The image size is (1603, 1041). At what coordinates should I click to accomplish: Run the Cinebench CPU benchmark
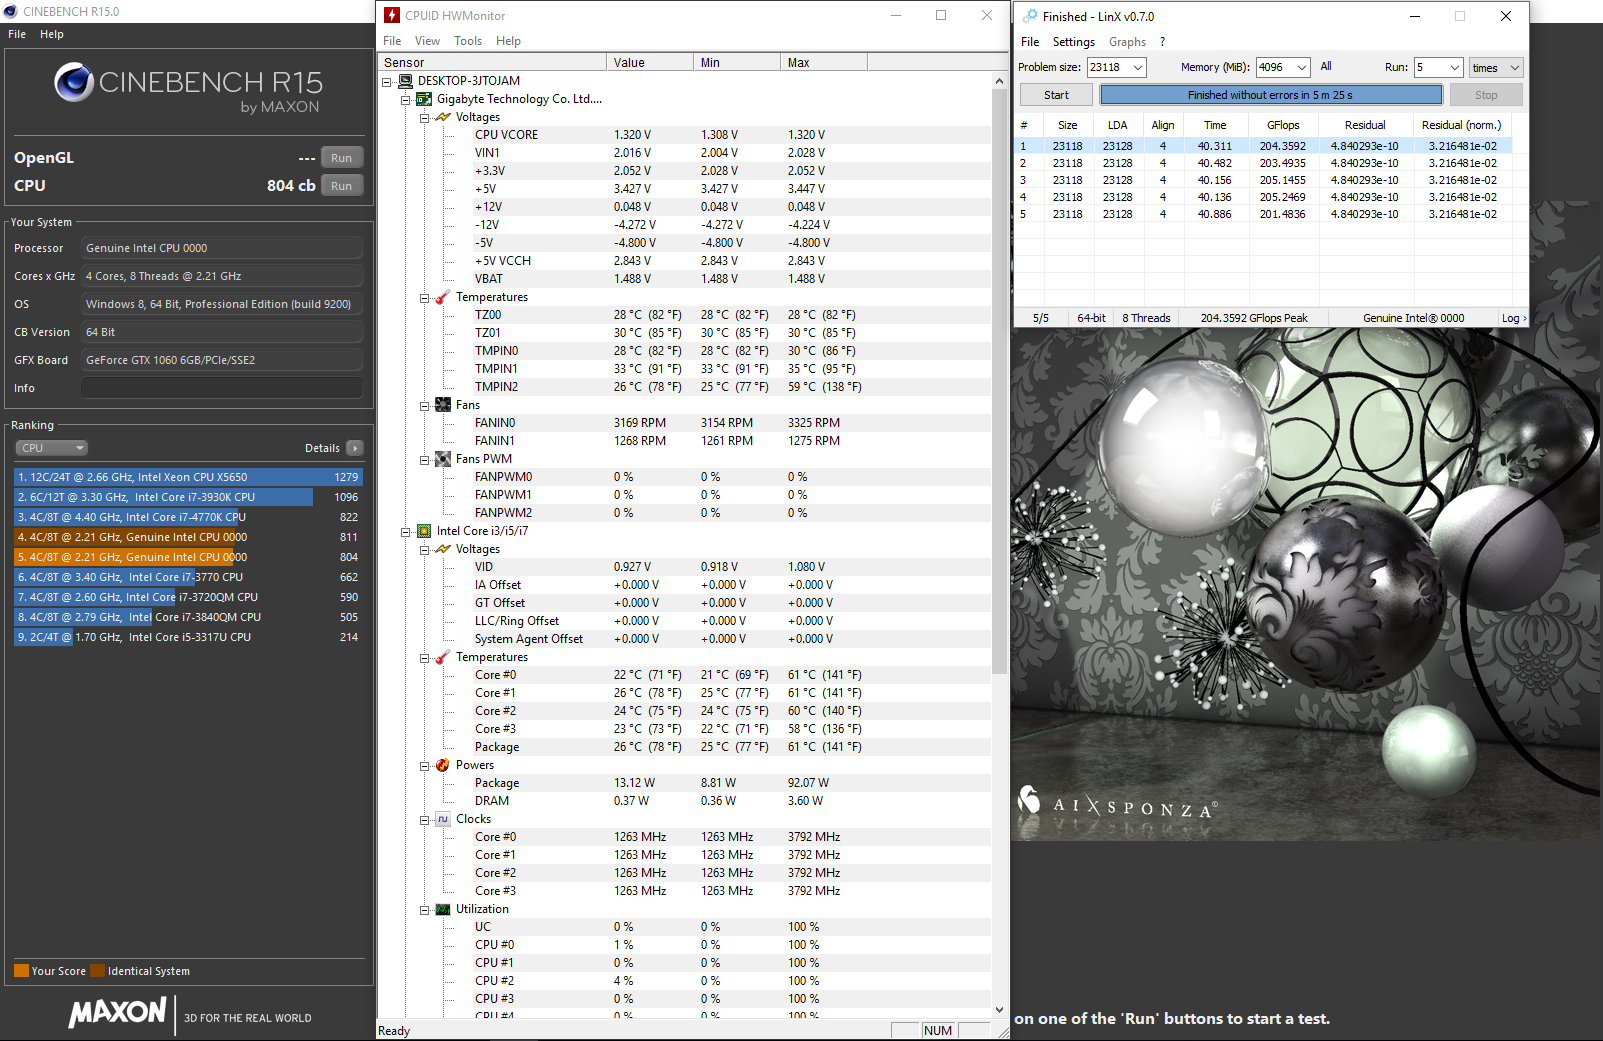point(341,186)
